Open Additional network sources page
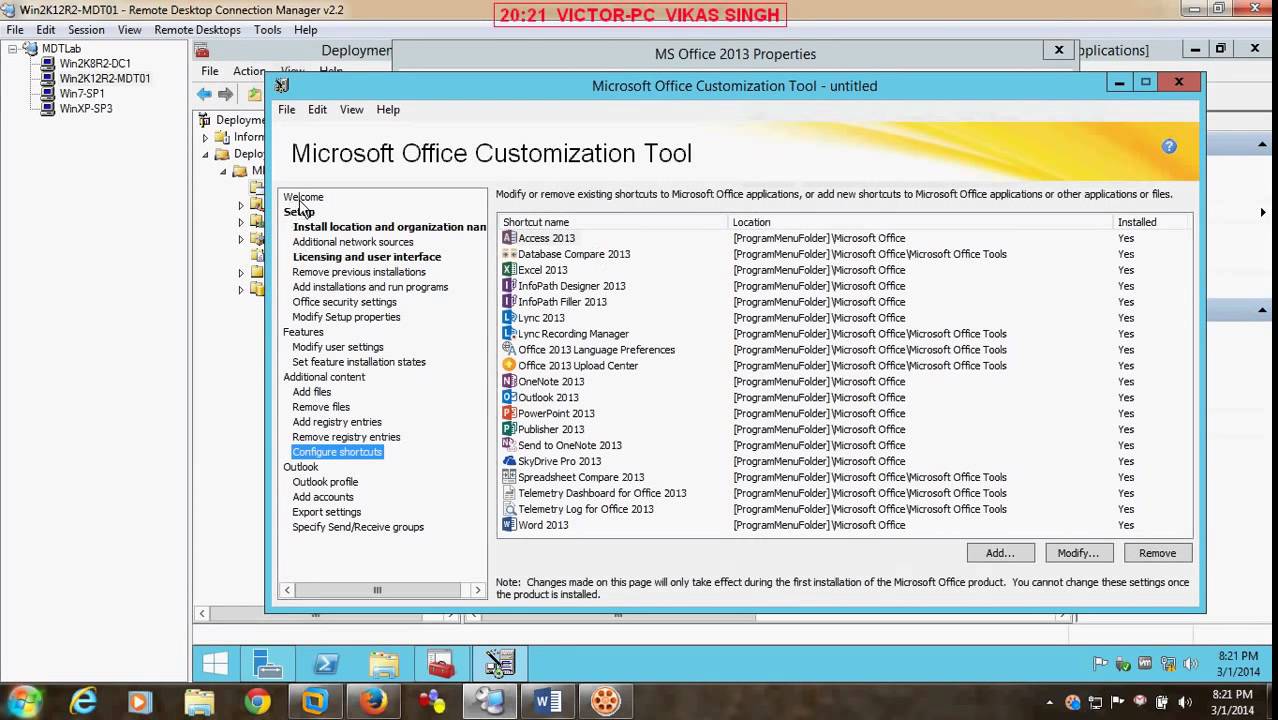Viewport: 1278px width, 720px height. click(353, 242)
